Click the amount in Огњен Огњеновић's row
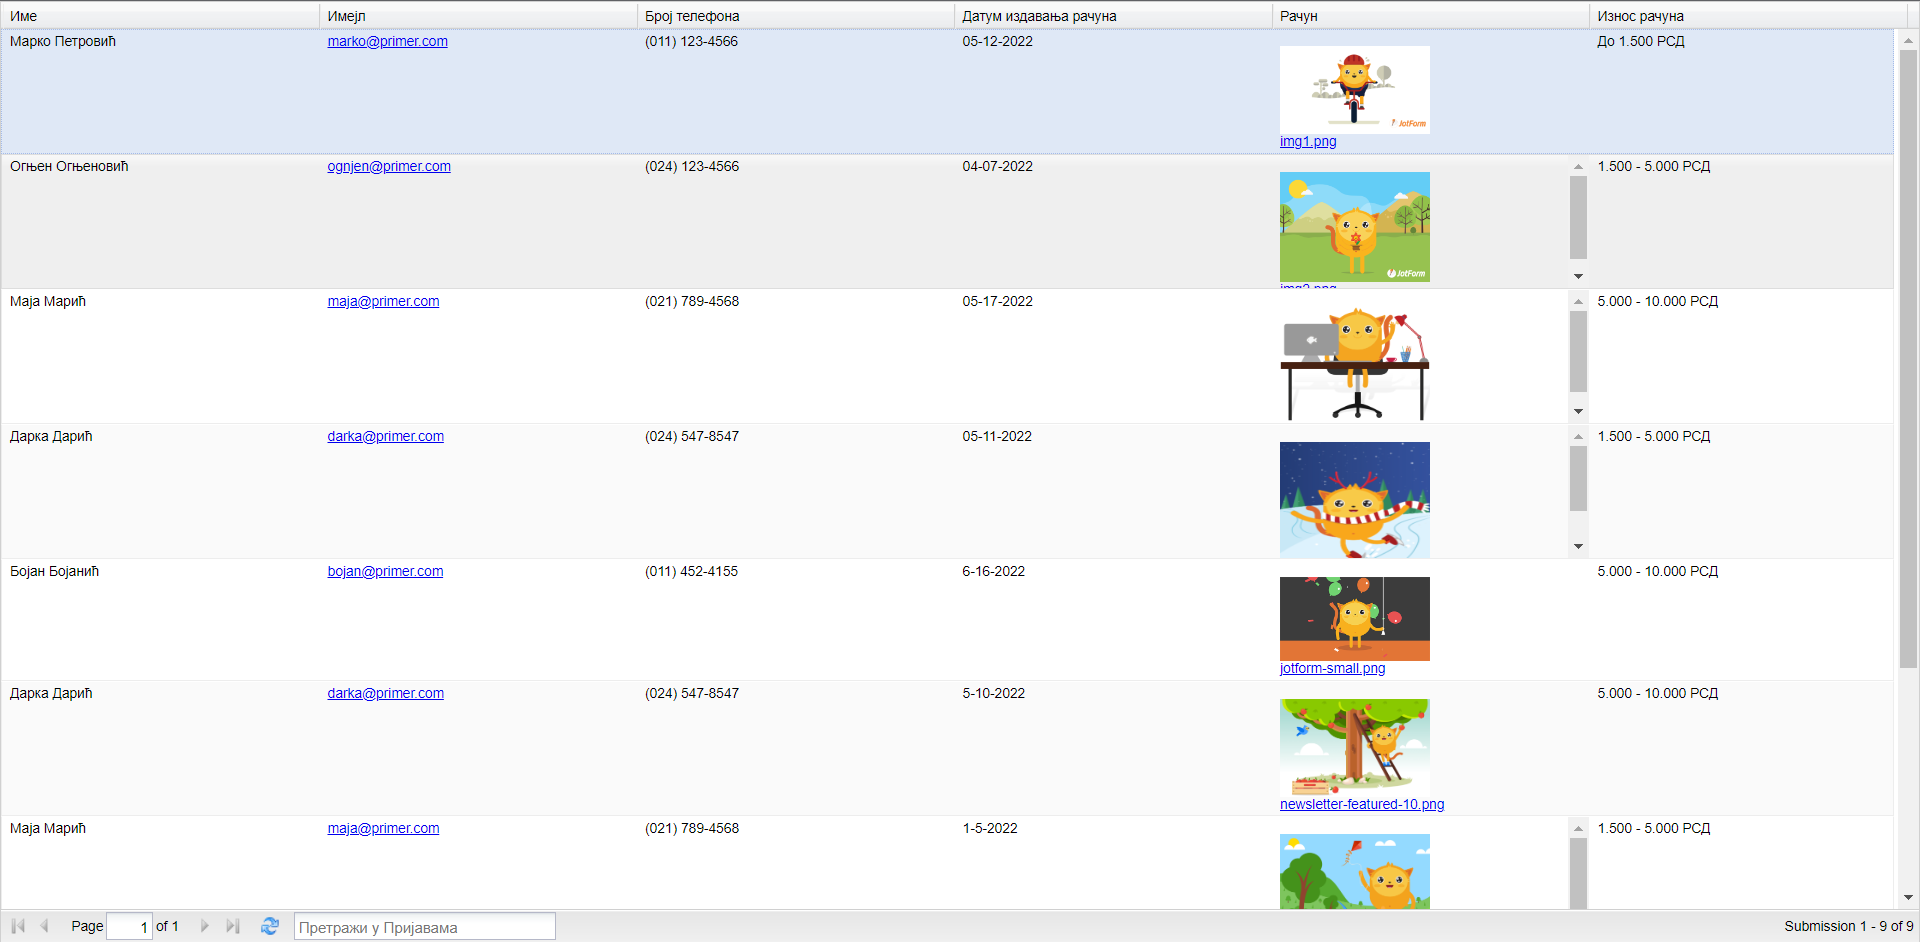Screen dimensions: 1920x942 [1654, 166]
